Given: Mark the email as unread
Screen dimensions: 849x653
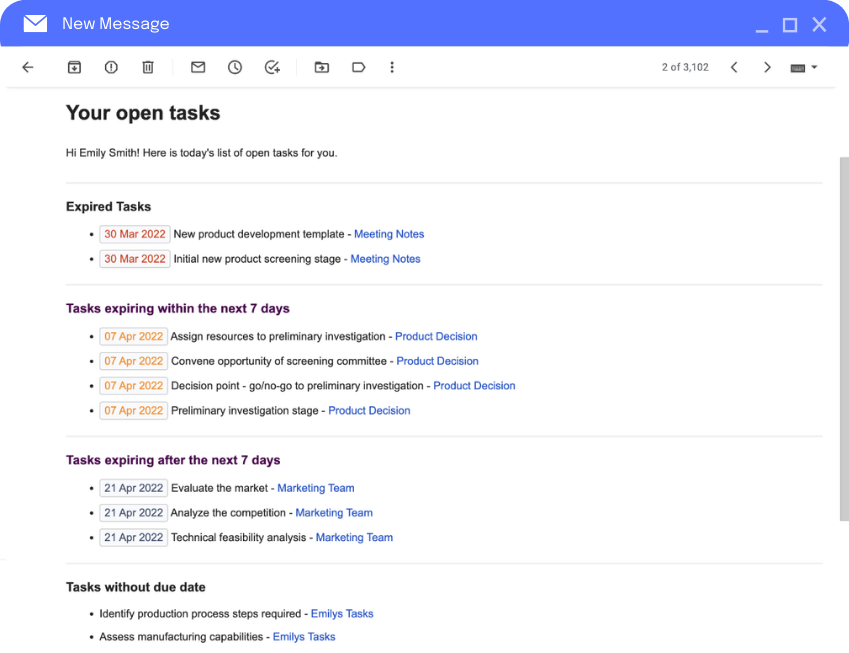Looking at the screenshot, I should (197, 67).
